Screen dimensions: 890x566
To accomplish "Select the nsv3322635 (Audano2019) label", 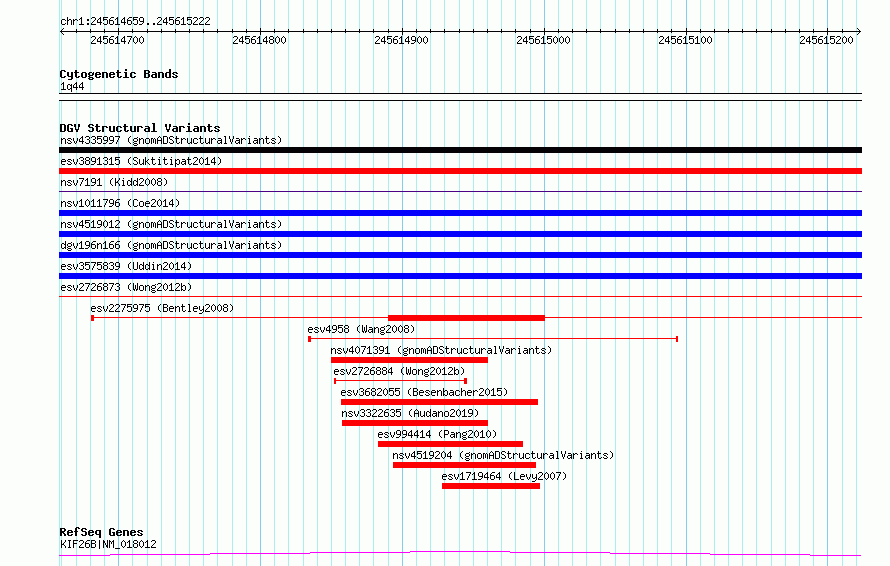I will click(410, 413).
